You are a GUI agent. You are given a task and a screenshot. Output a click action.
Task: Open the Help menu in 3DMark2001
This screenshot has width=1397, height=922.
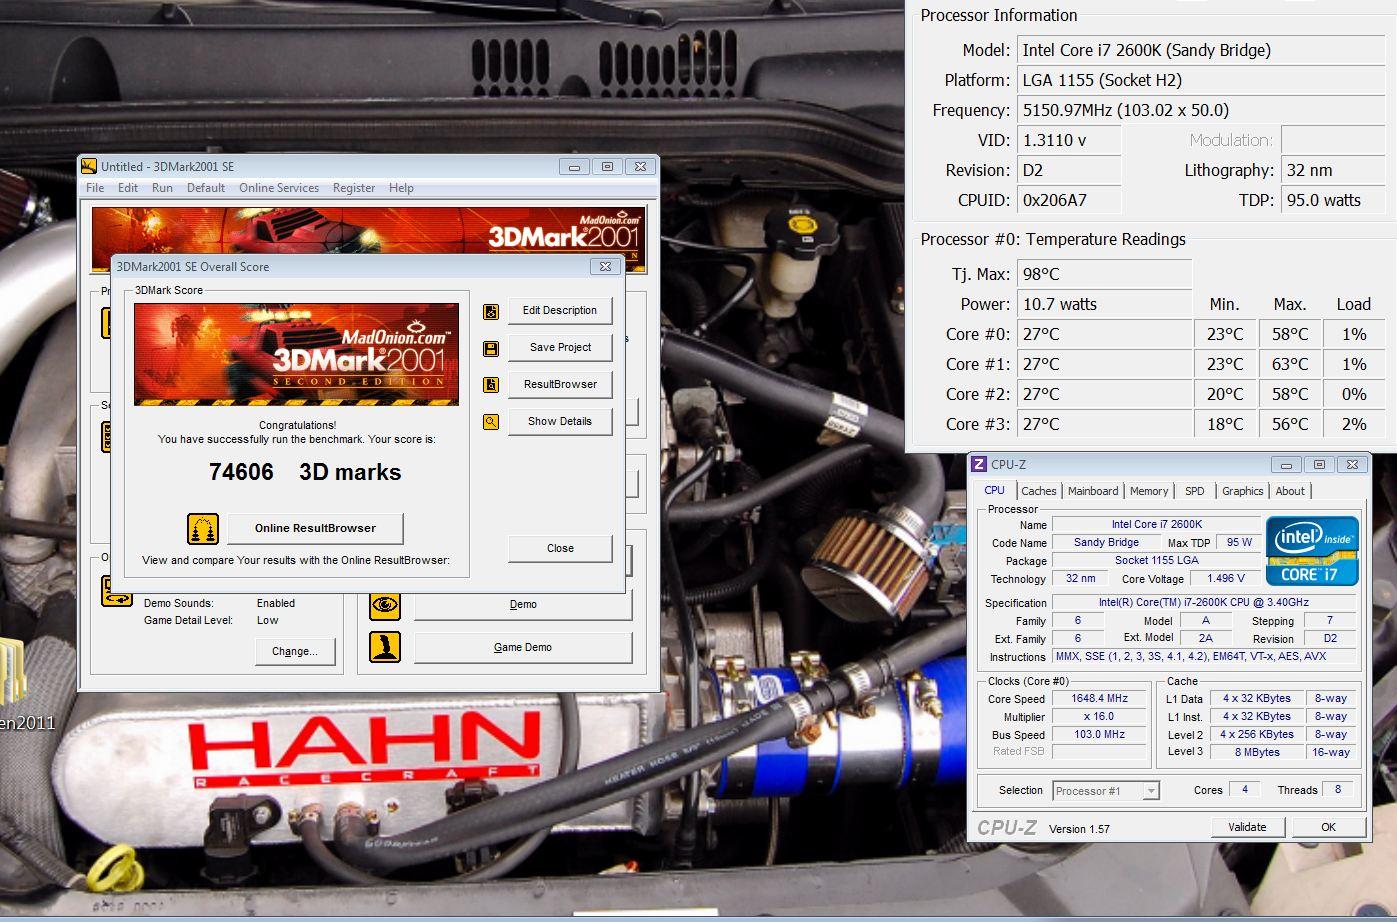(401, 188)
